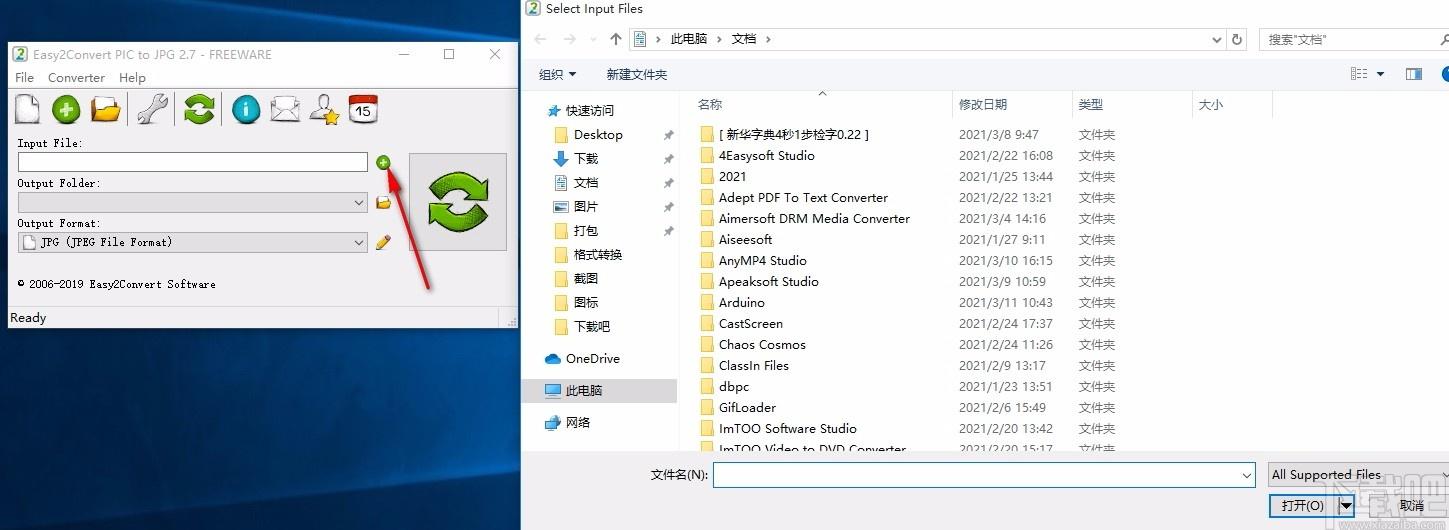The width and height of the screenshot is (1449, 530).
Task: Click the folder icon beside Output Folder
Action: coord(383,202)
